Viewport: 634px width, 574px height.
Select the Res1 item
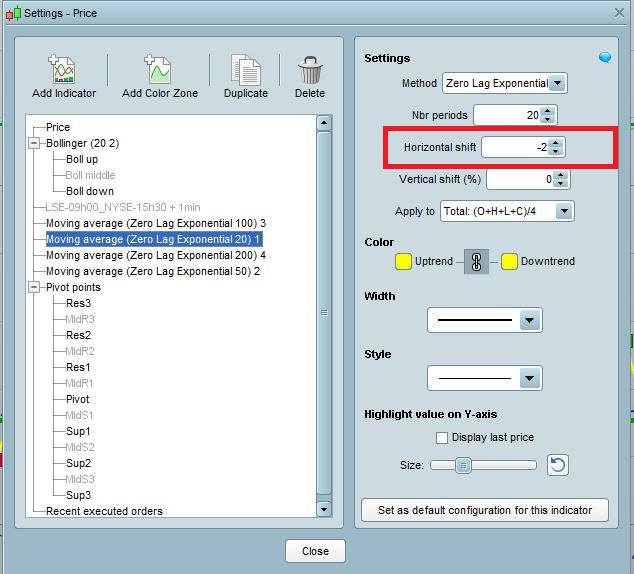pos(78,367)
